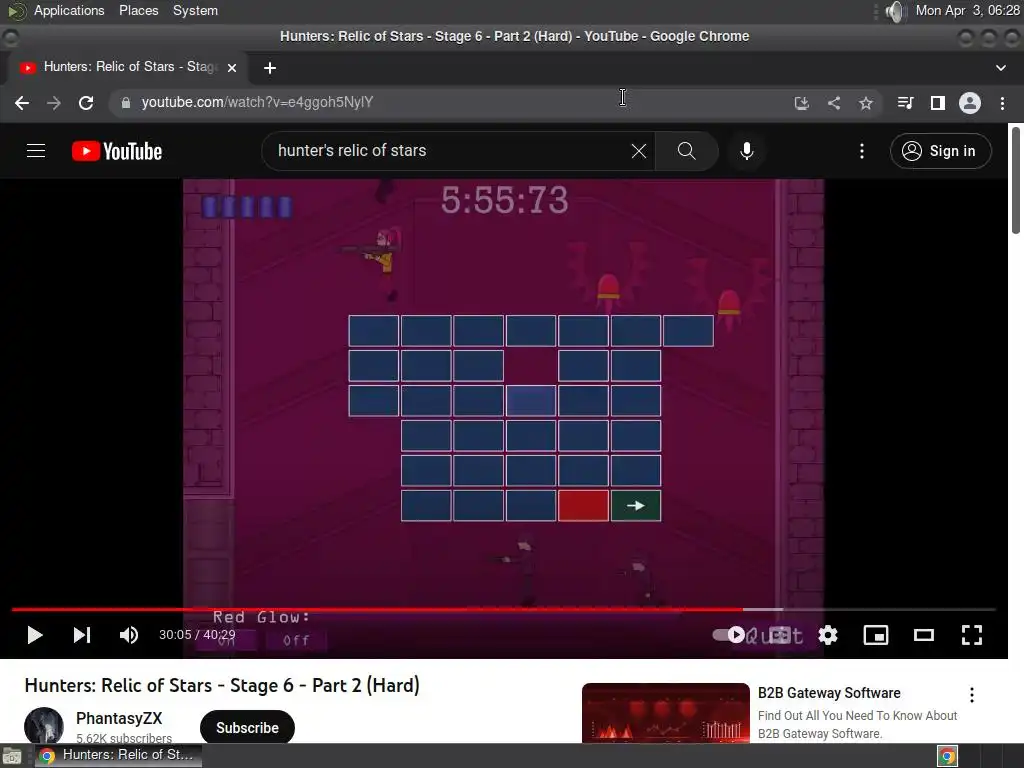This screenshot has width=1024, height=768.
Task: Toggle Chrome side panel
Action: pos(938,103)
